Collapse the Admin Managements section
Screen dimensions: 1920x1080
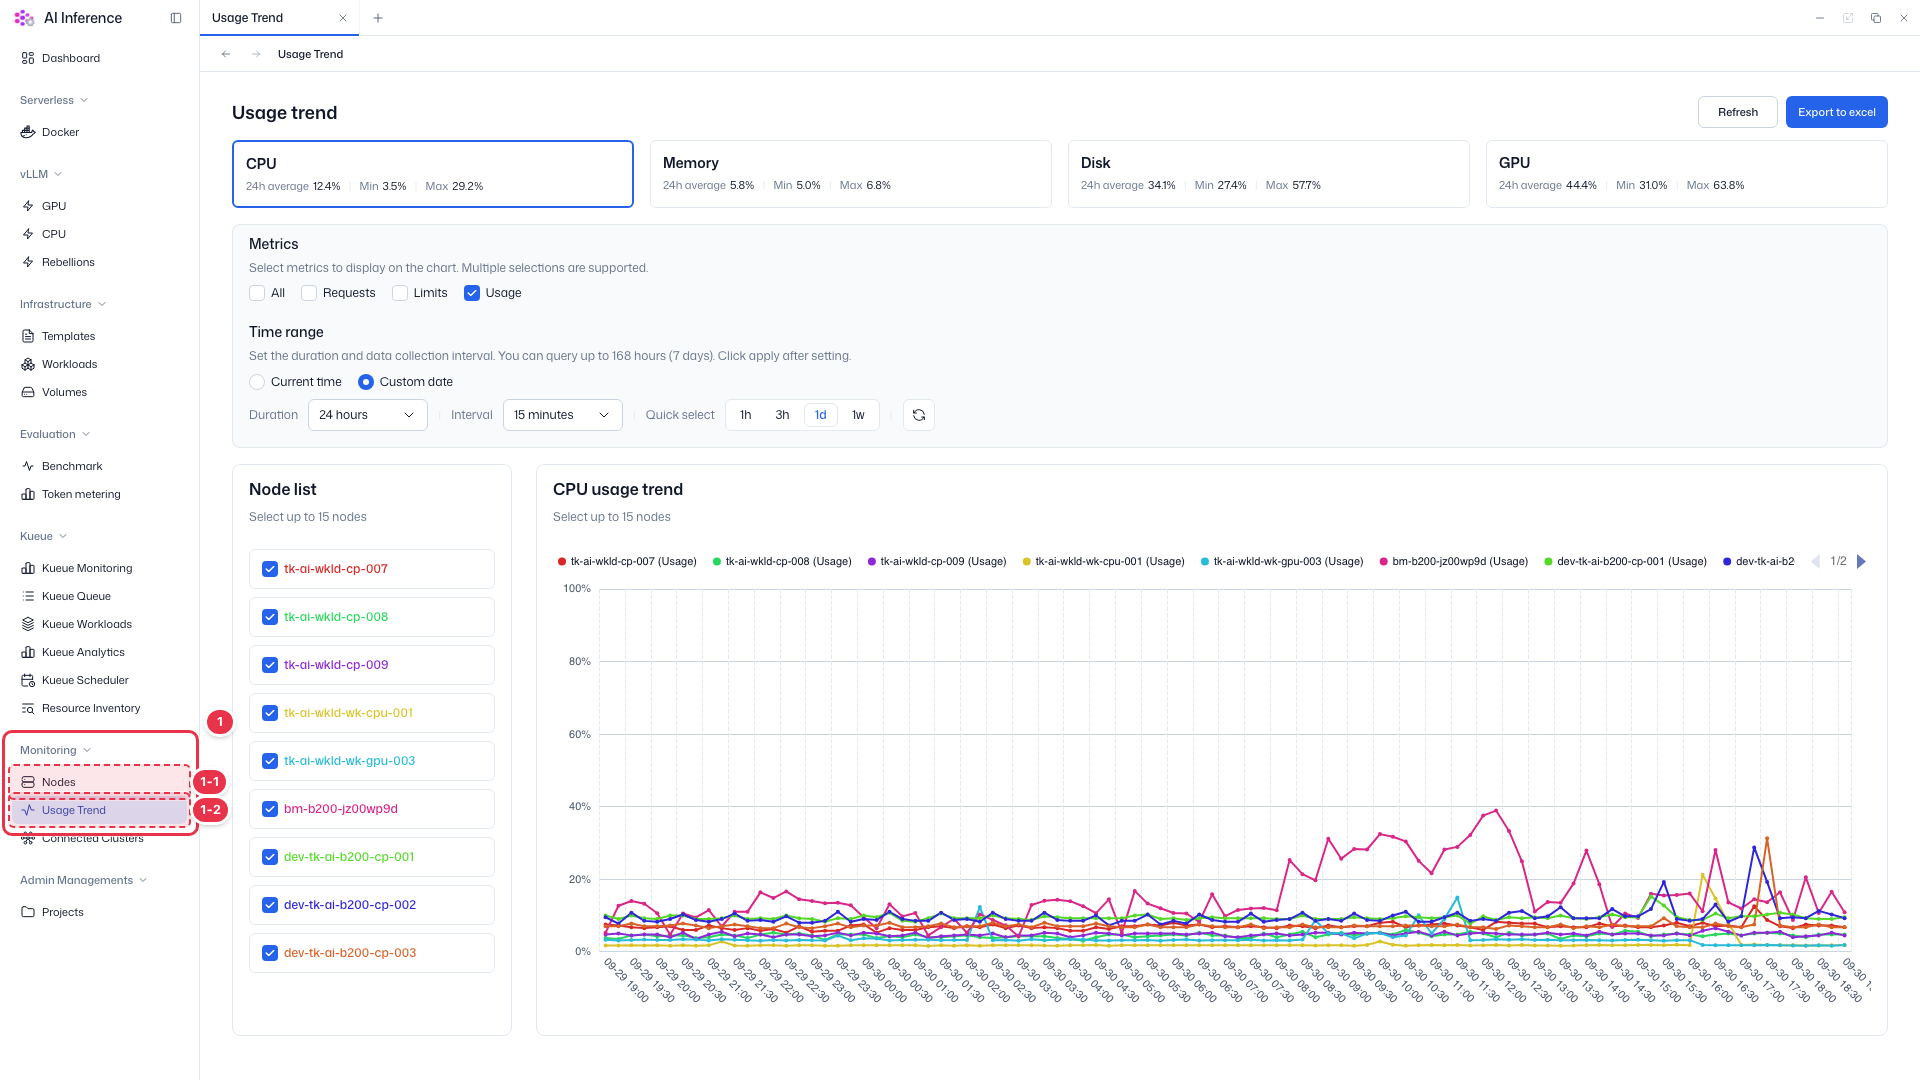(x=83, y=880)
